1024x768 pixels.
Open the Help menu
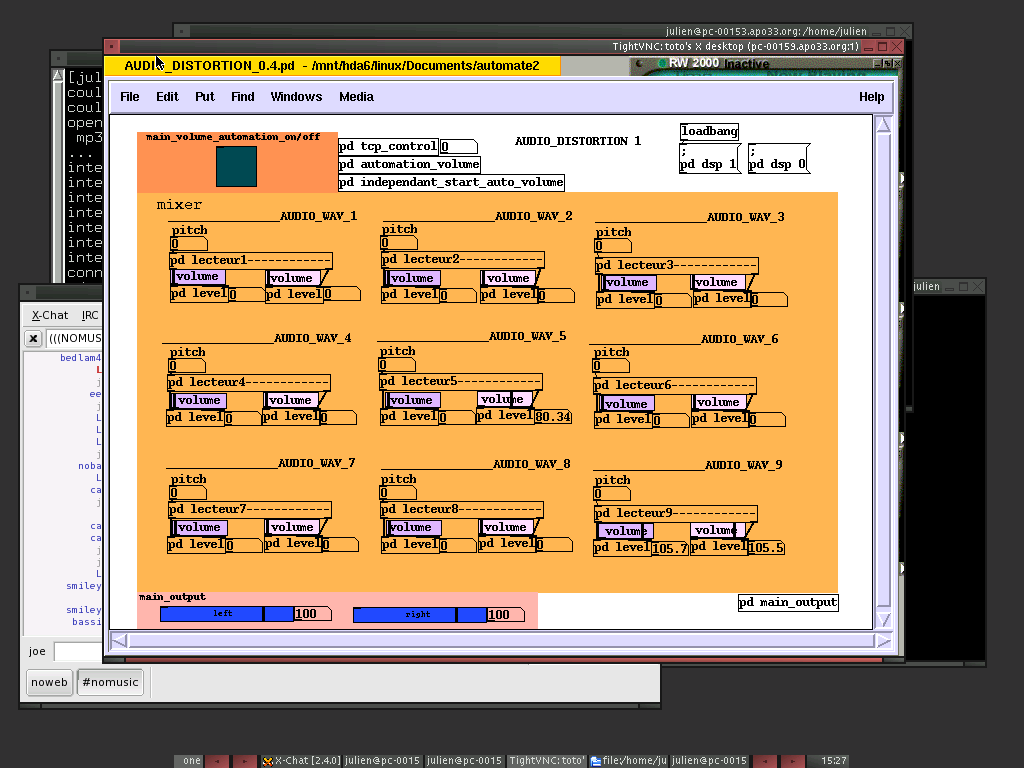pos(871,97)
